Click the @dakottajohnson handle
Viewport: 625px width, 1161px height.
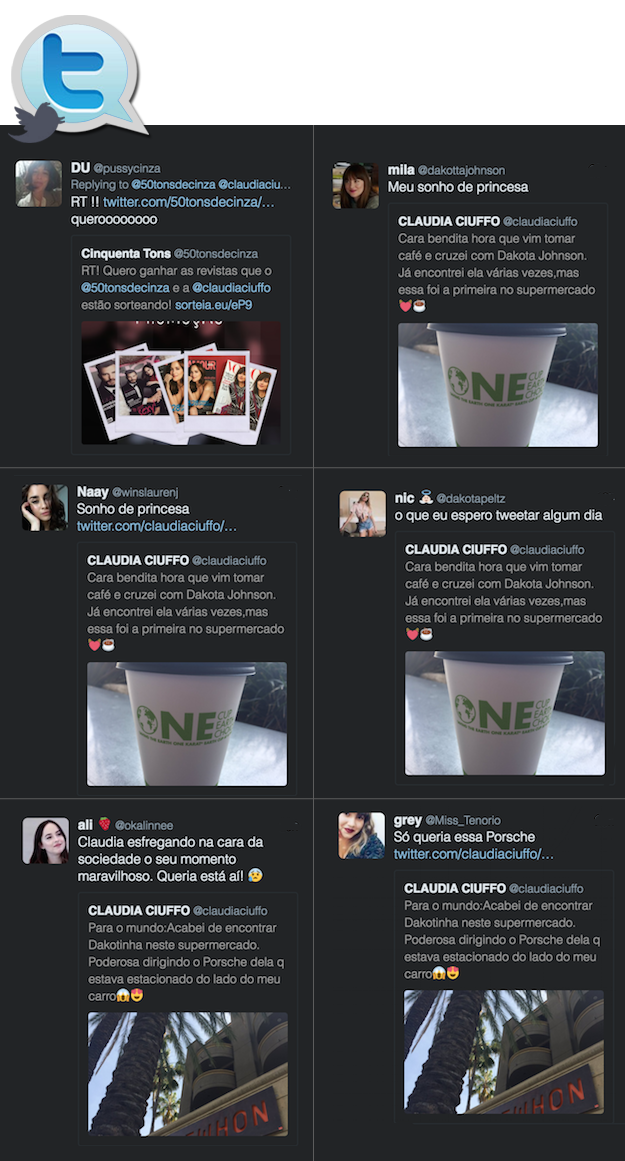[x=461, y=170]
